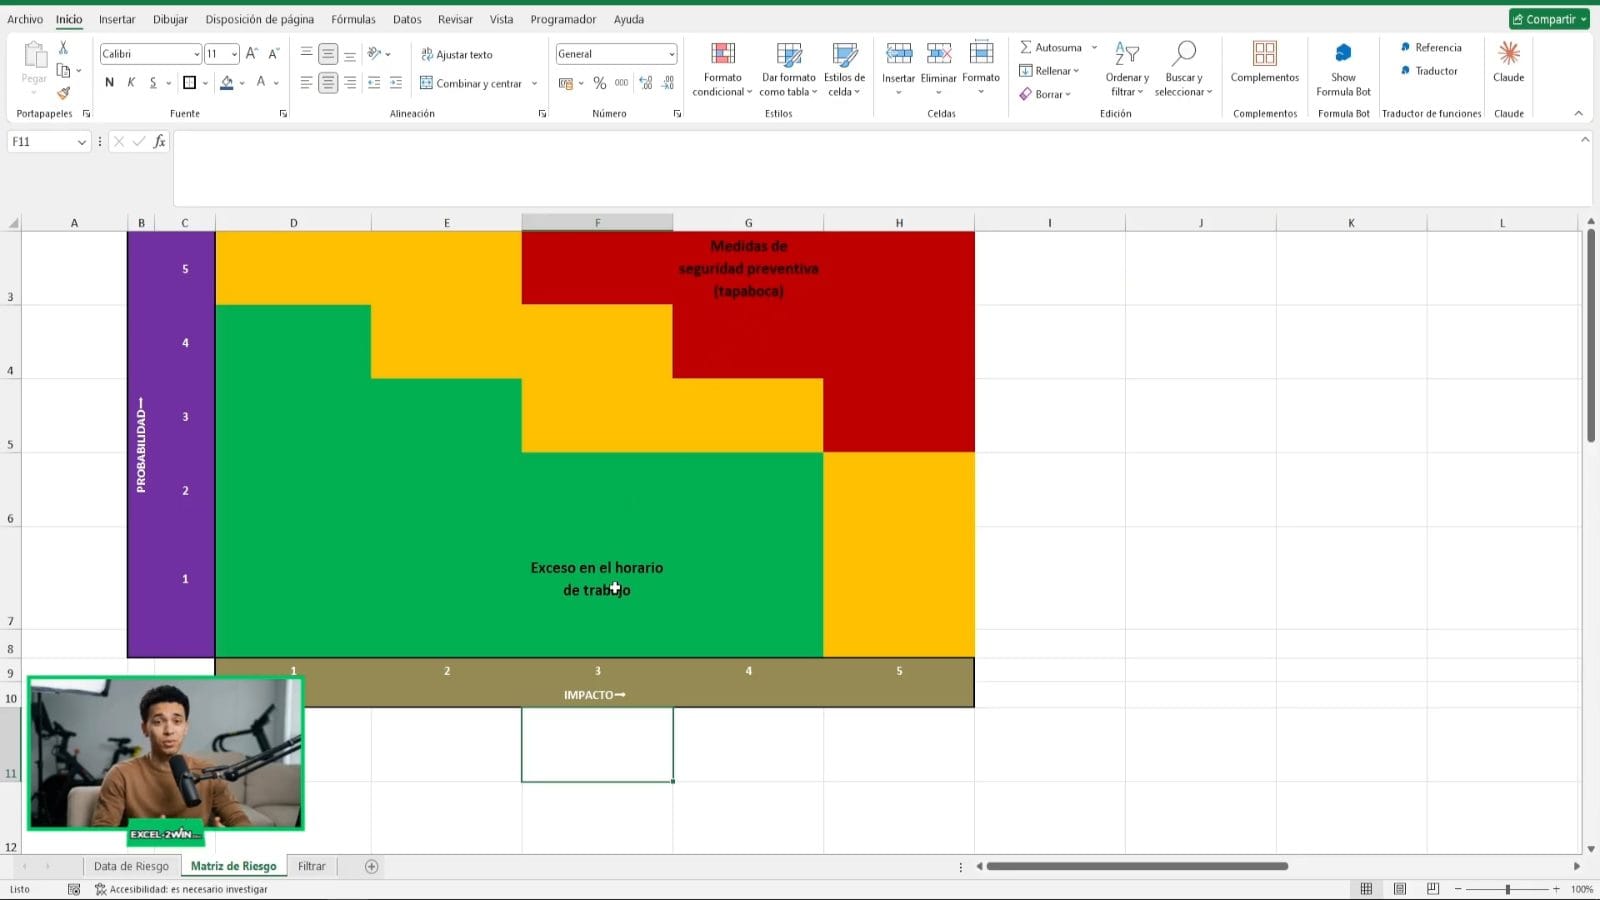Click the Formato cells icon
The image size is (1600, 900).
(x=981, y=53)
